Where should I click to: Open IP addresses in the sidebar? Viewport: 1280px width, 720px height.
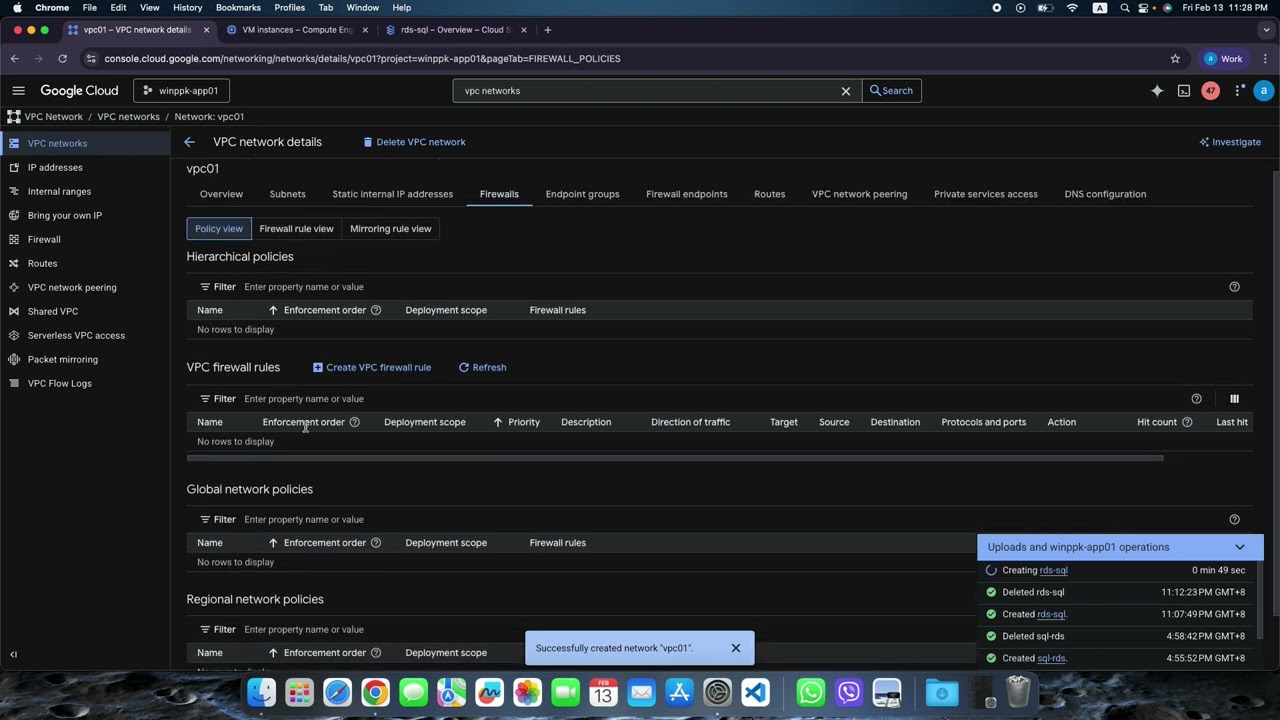click(85, 168)
